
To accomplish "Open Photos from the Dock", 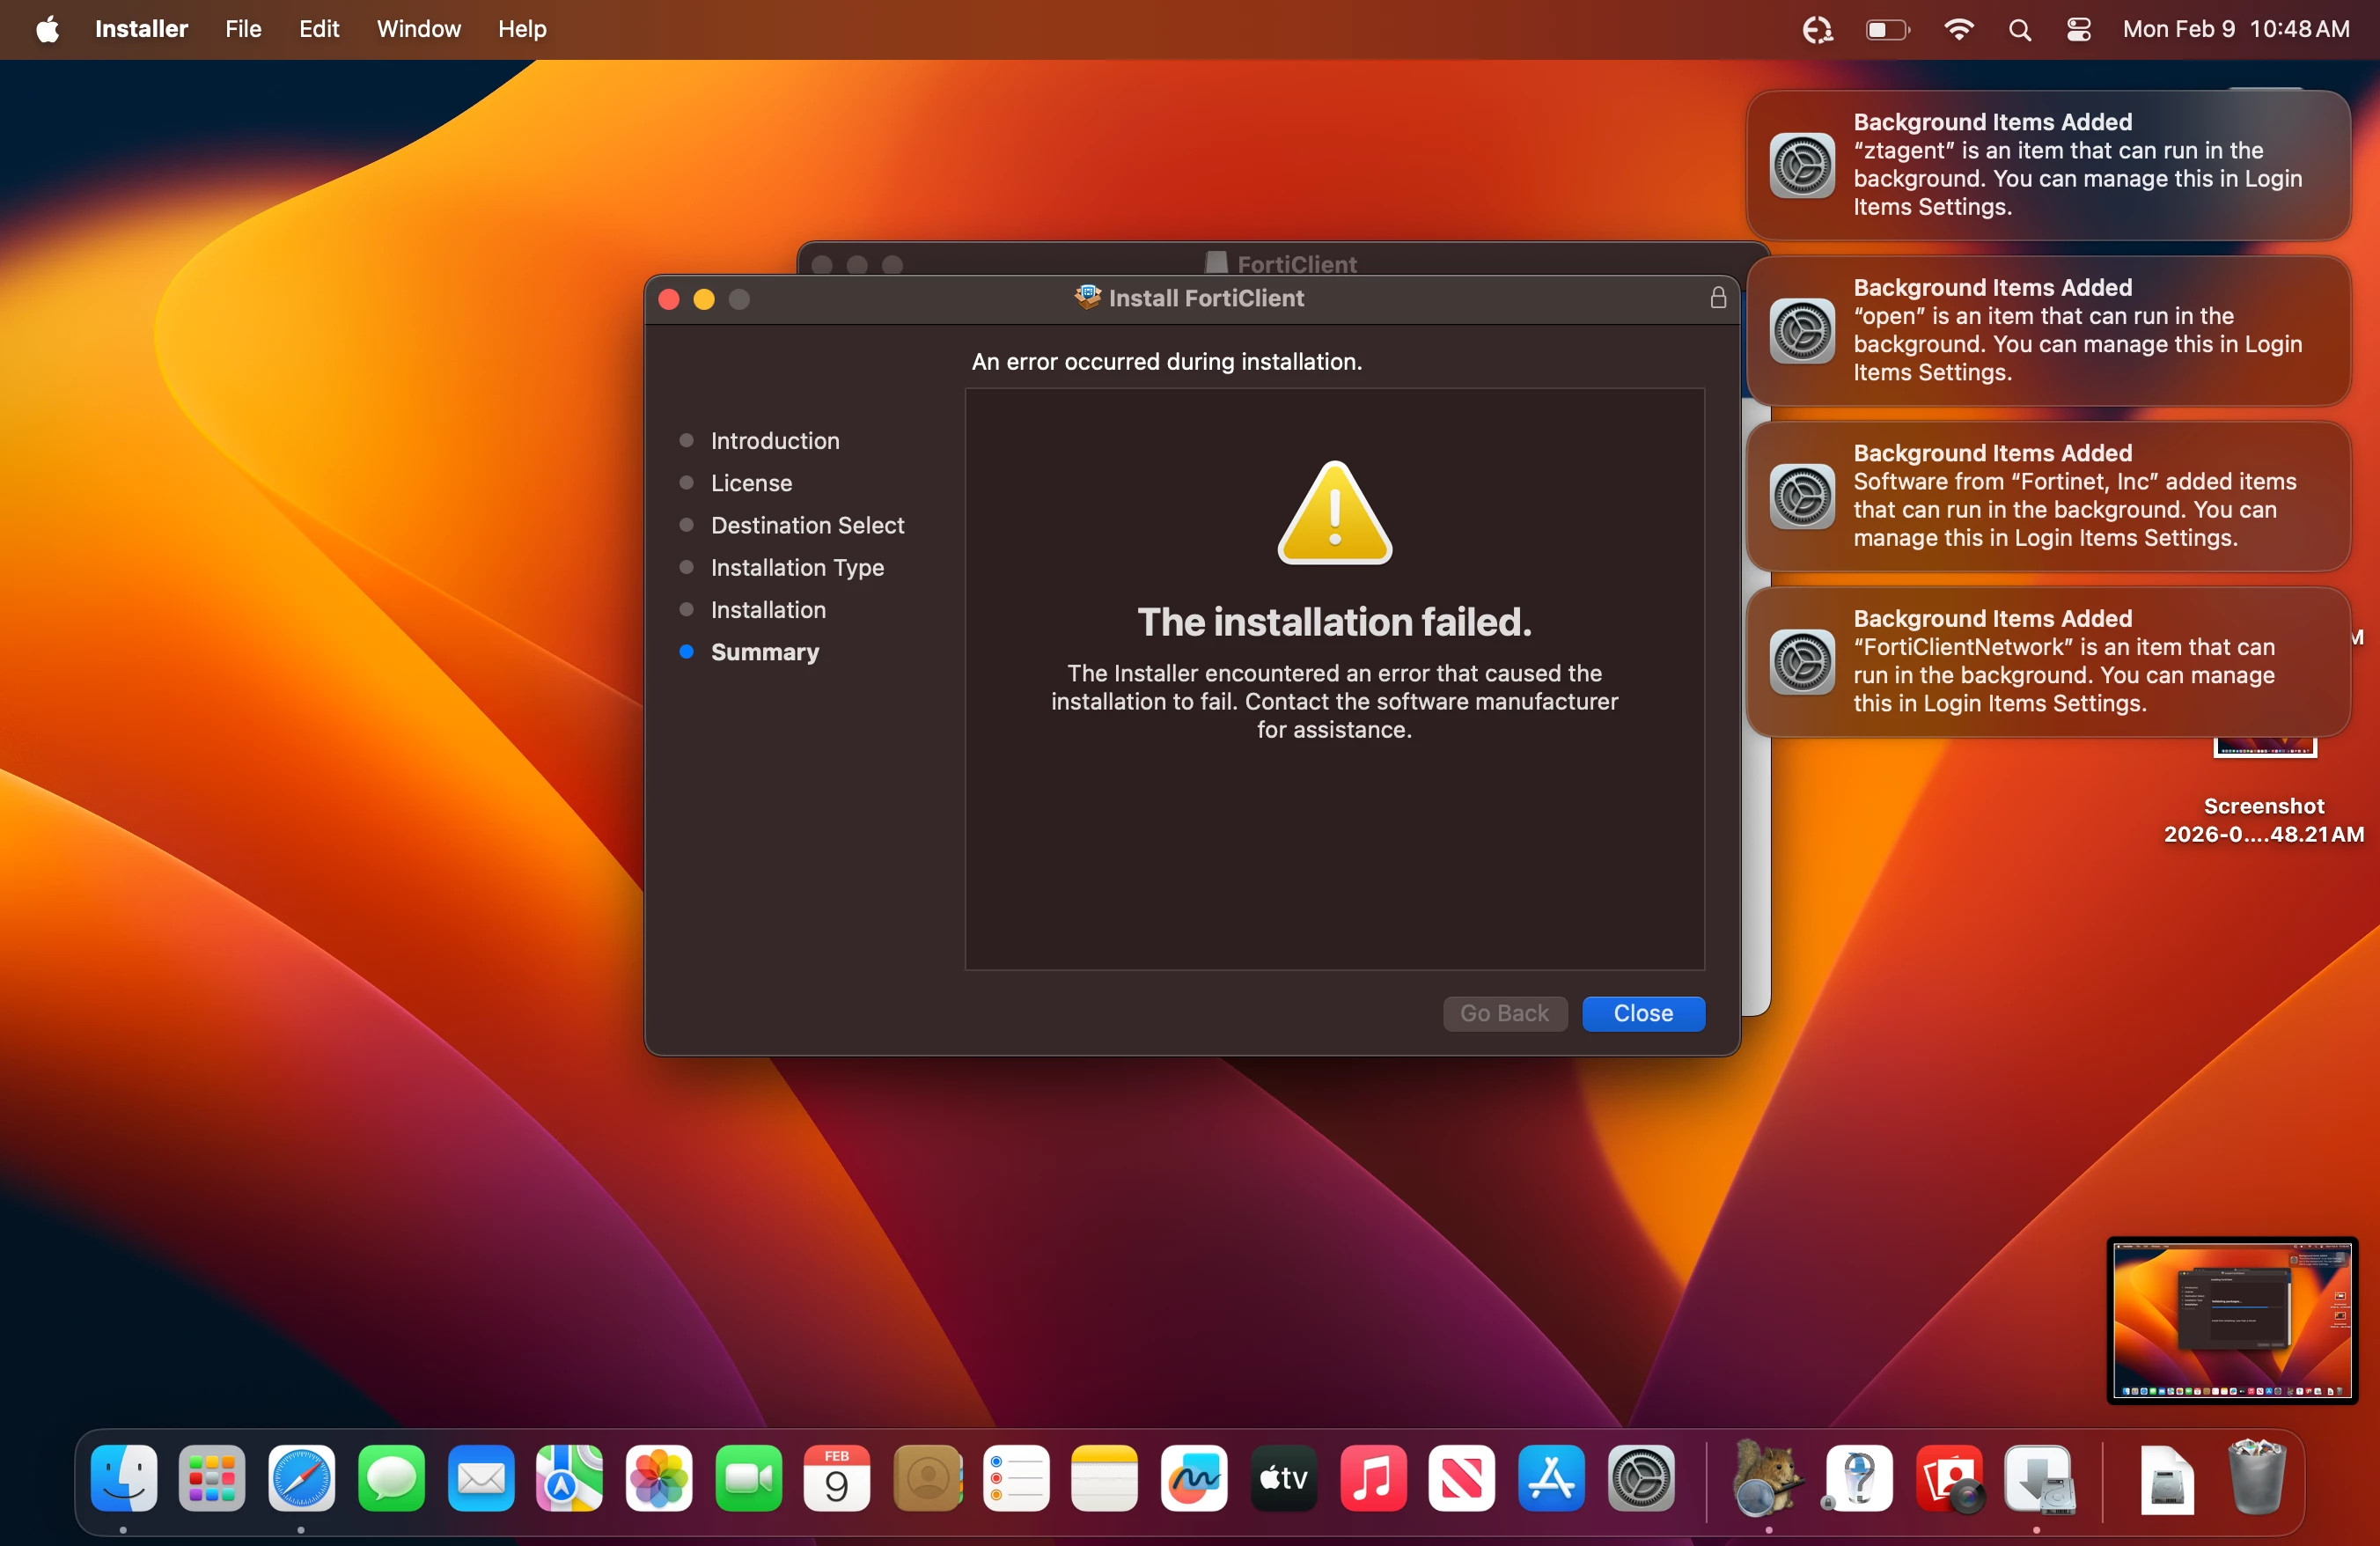I will click(659, 1478).
